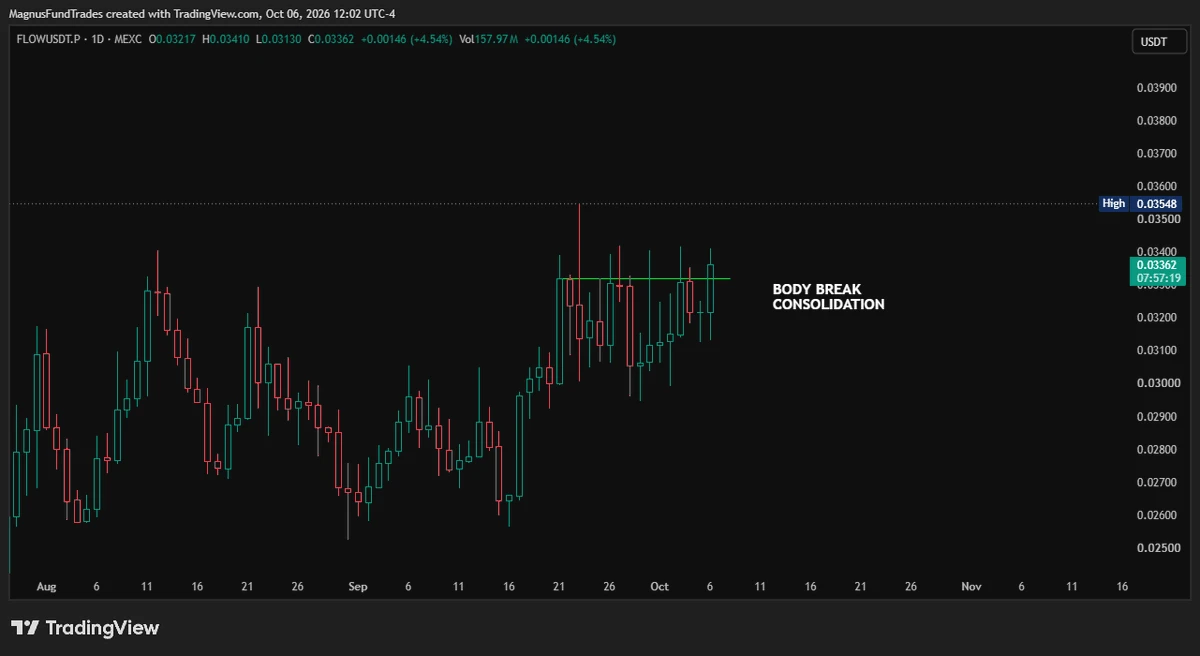Select the BODY BREAK CONSOLIDATION text annotation
1200x656 pixels.
828,297
